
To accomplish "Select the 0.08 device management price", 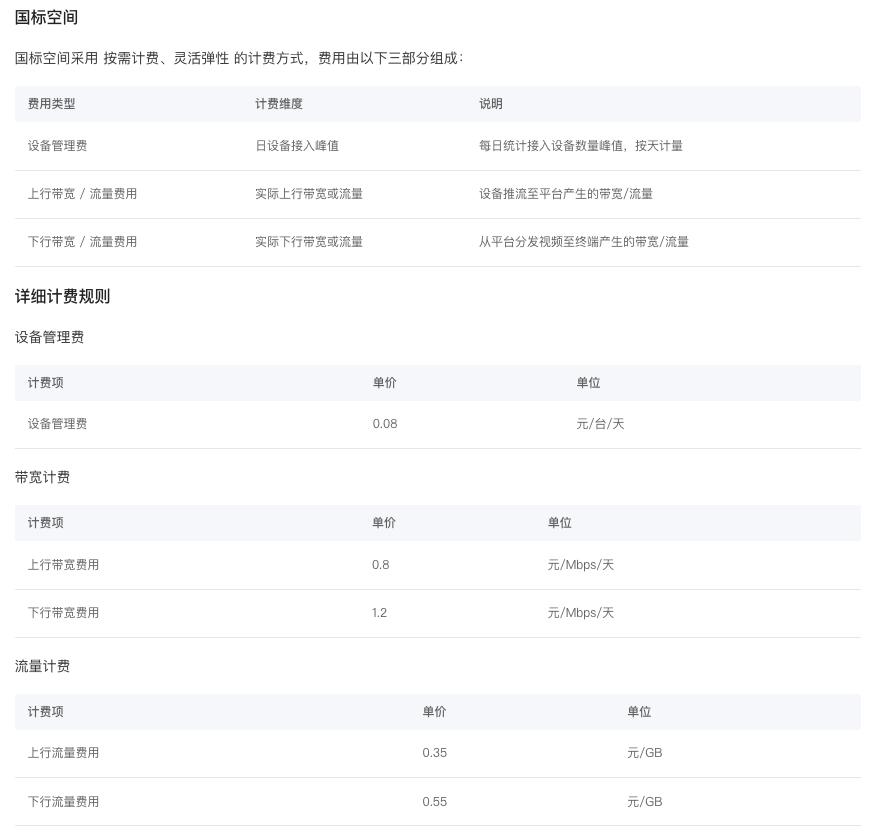I will 384,424.
